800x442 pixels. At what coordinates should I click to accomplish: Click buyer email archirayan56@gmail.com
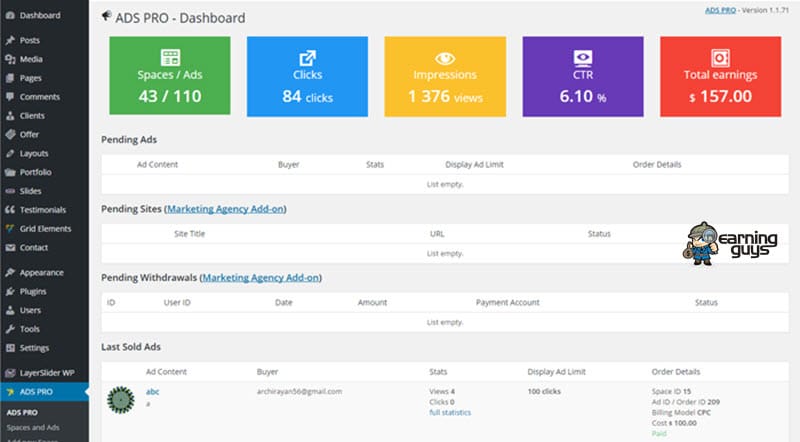(x=299, y=391)
